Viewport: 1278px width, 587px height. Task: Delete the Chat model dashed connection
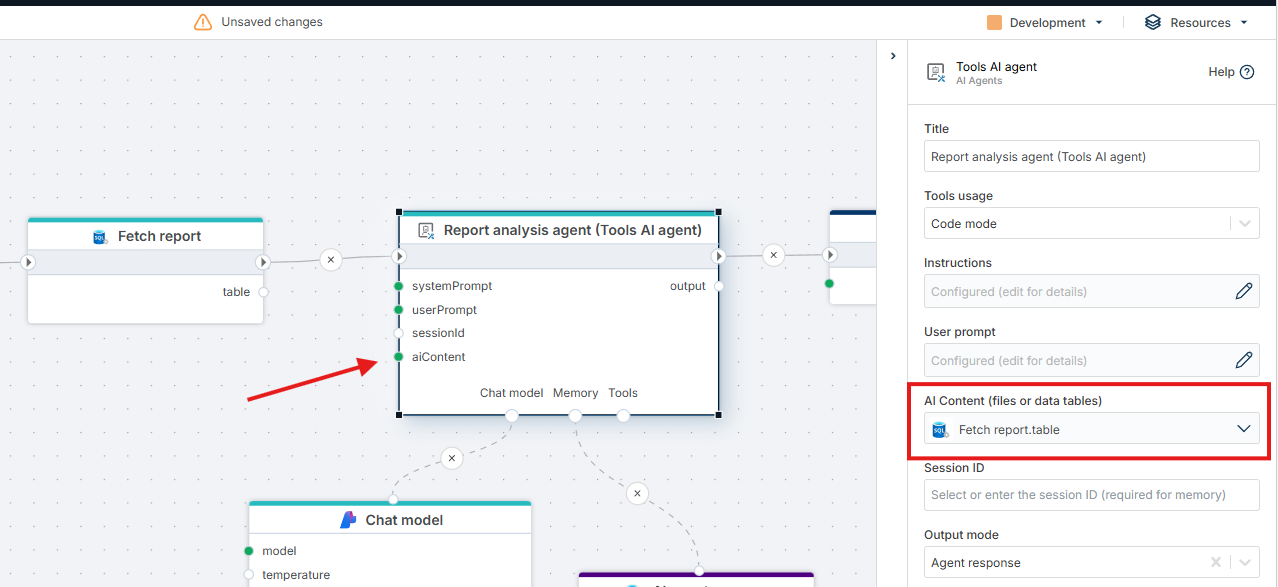(x=451, y=459)
